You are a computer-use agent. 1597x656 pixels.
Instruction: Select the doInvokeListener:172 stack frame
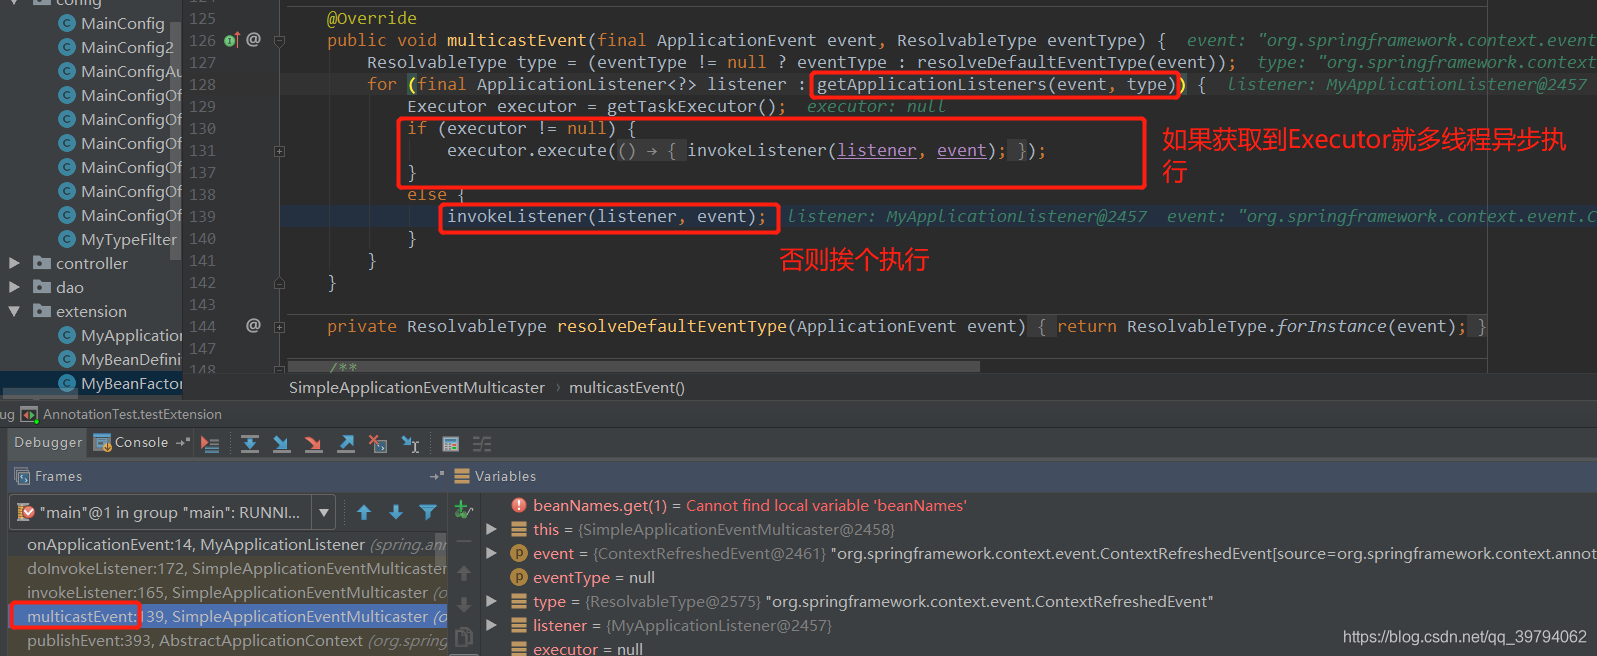[x=228, y=569]
